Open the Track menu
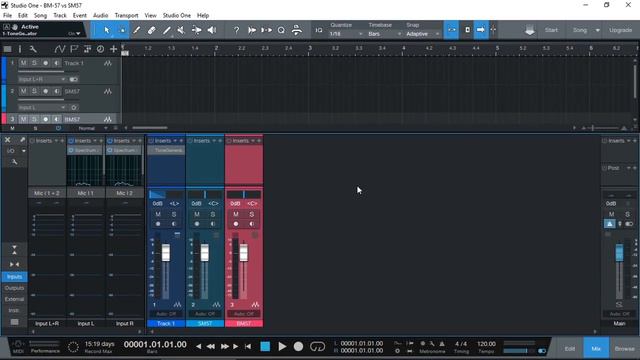640x360 pixels. (x=60, y=16)
